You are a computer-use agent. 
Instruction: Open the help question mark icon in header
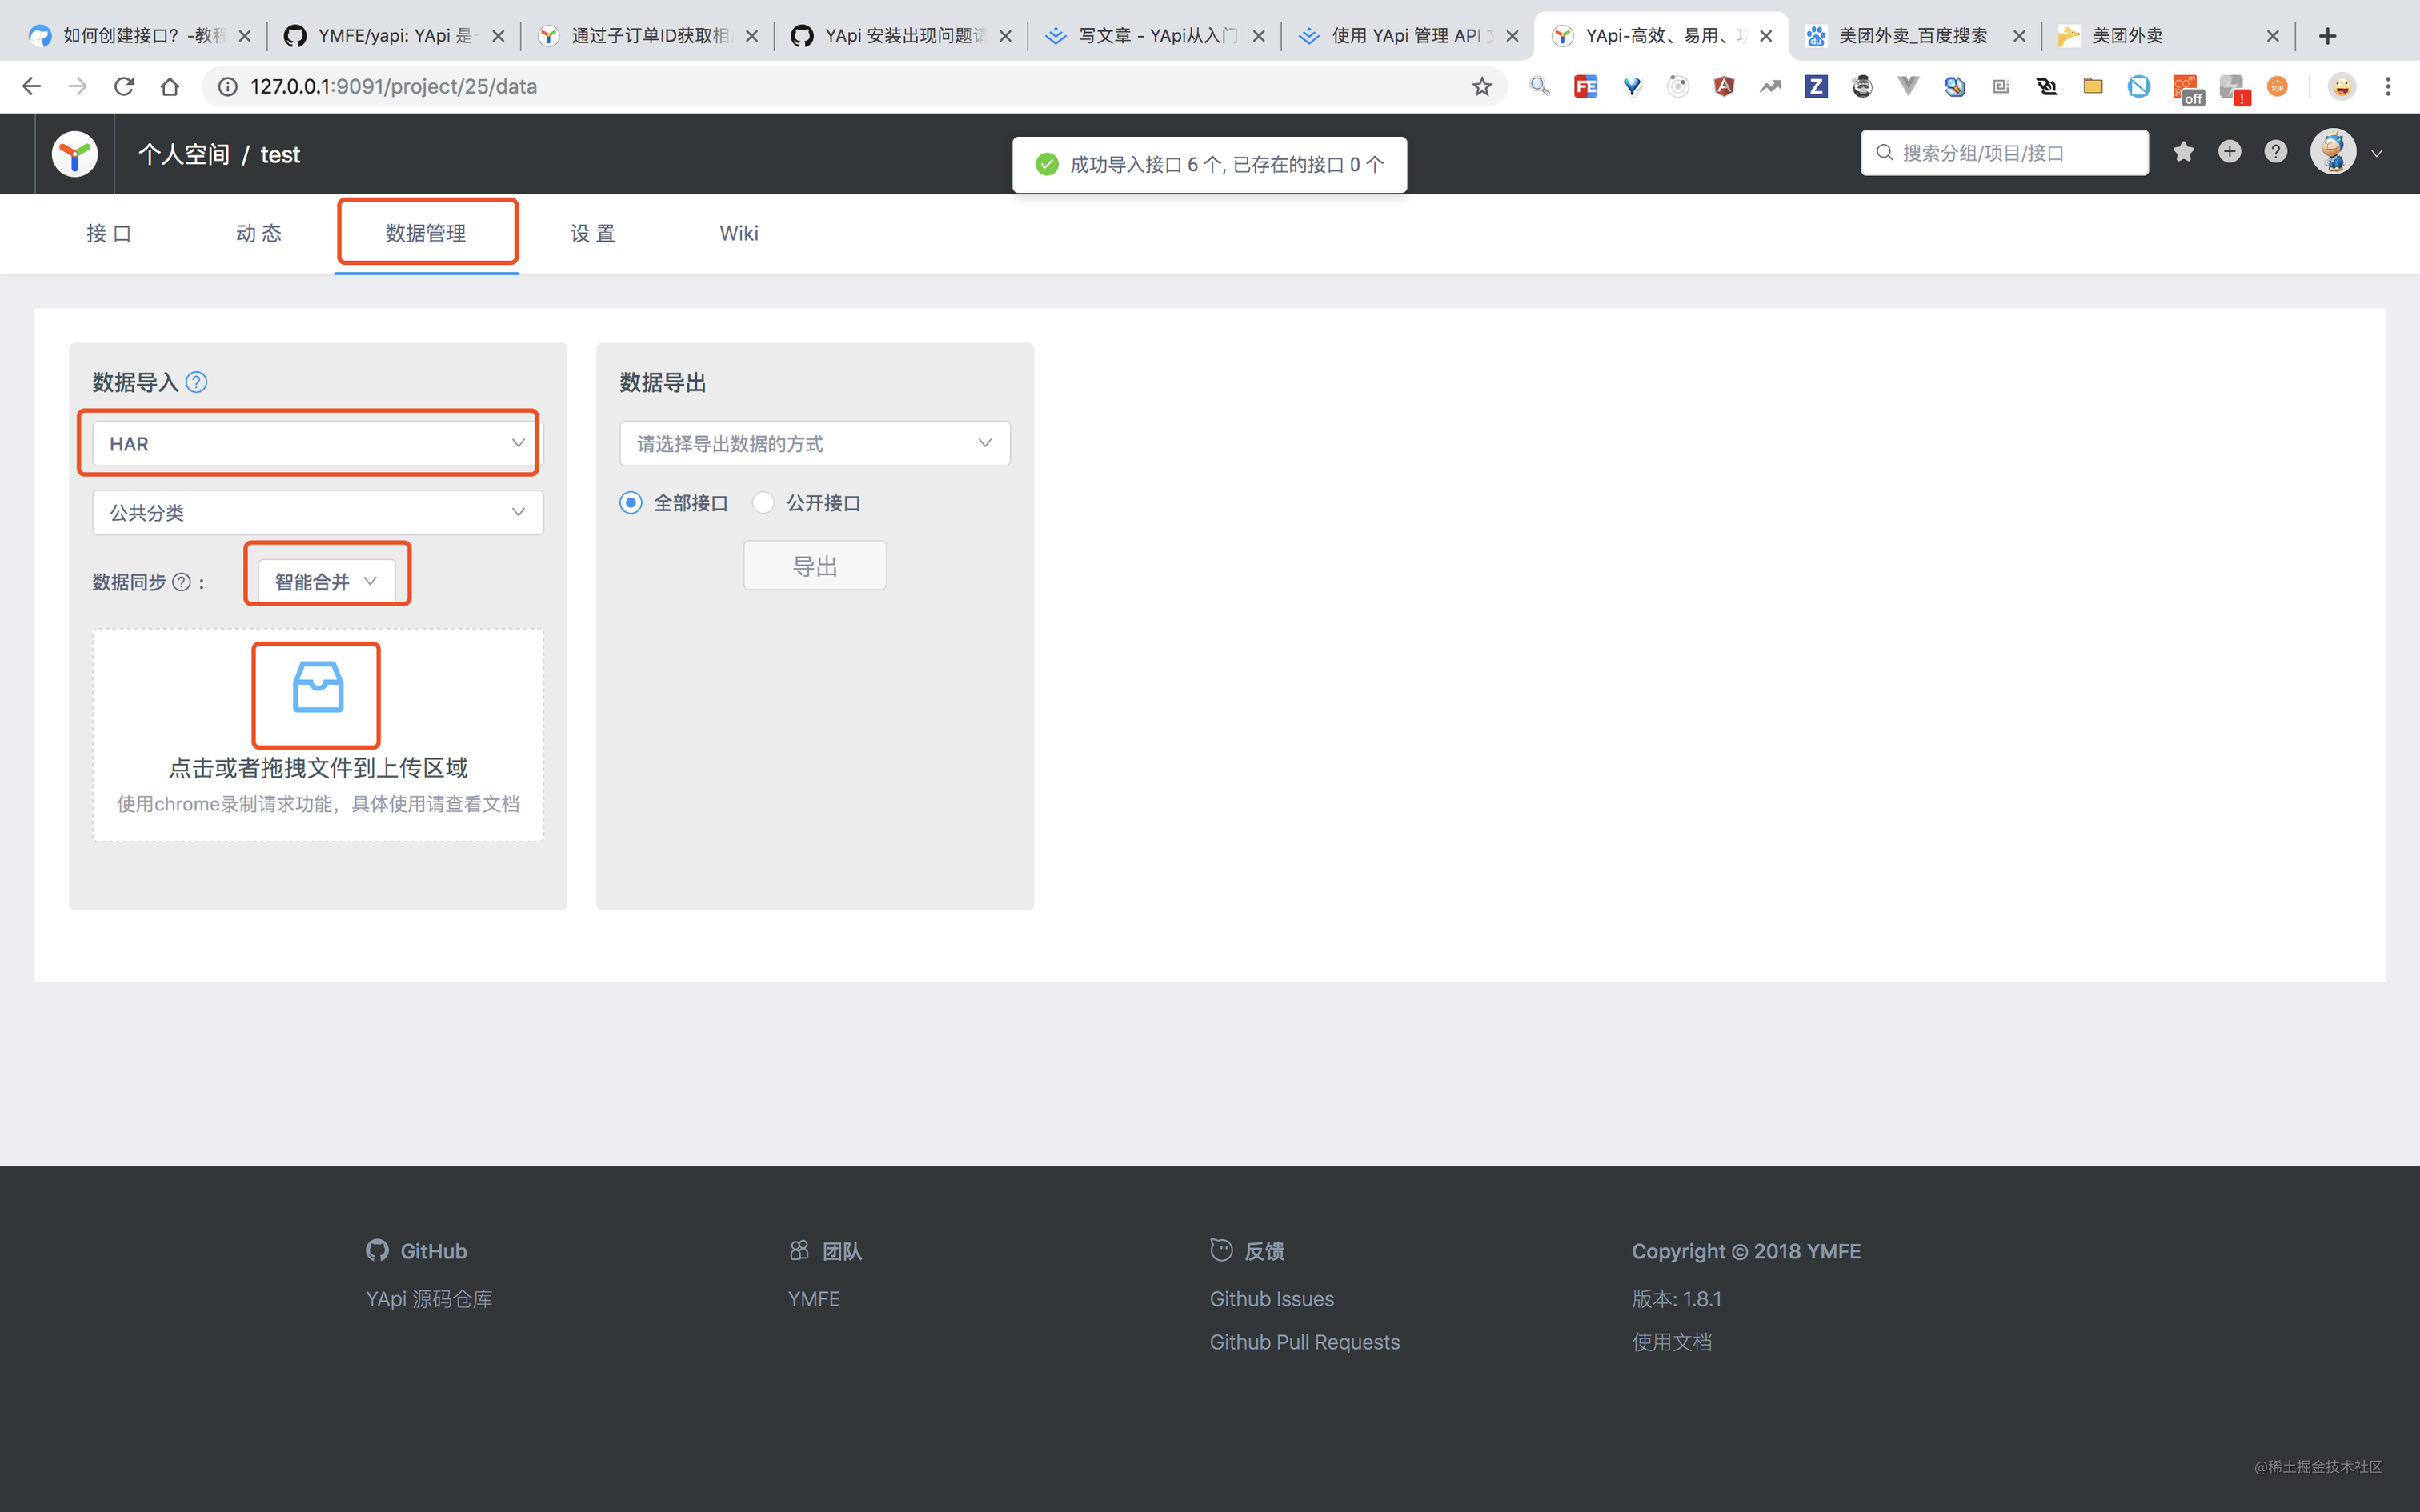(2275, 152)
